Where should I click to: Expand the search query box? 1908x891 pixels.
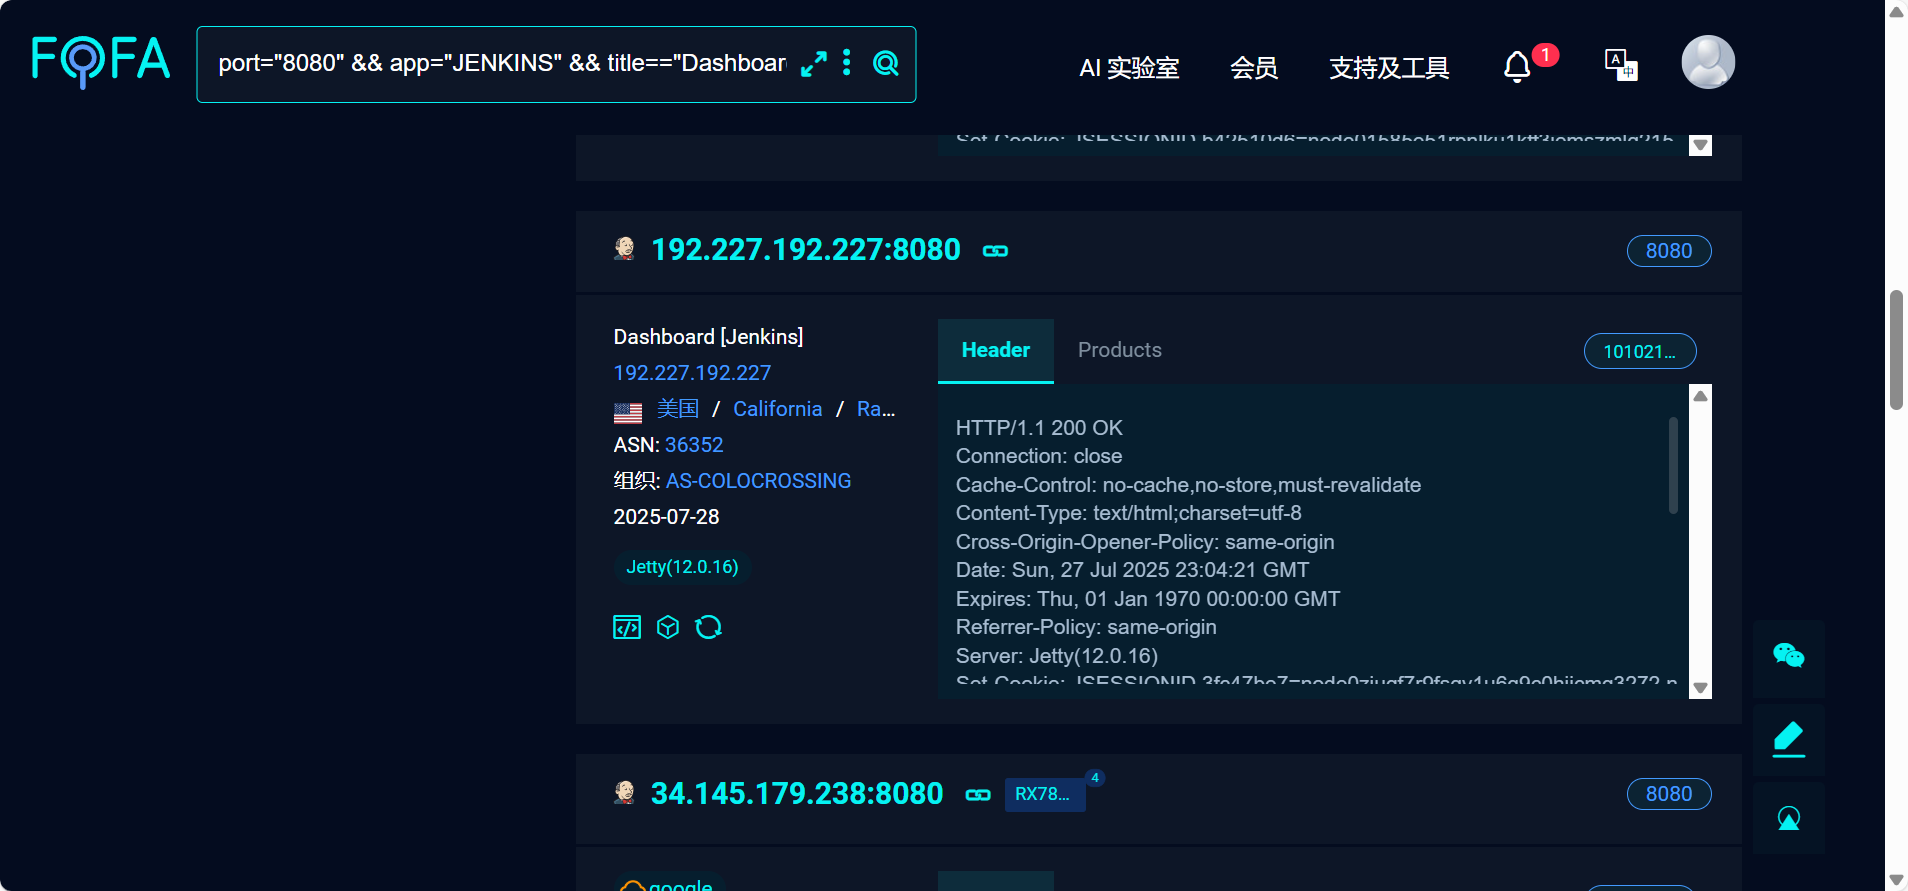click(x=814, y=64)
